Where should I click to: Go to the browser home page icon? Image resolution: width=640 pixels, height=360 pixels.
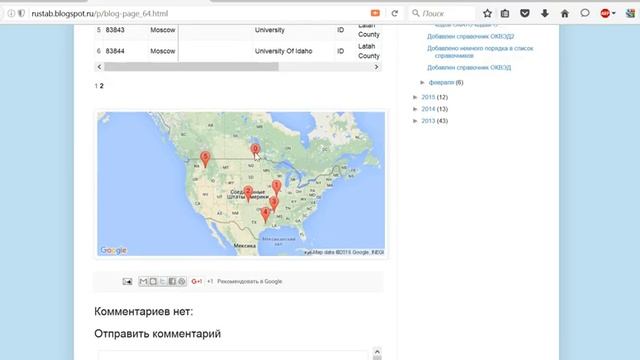pyautogui.click(x=565, y=13)
